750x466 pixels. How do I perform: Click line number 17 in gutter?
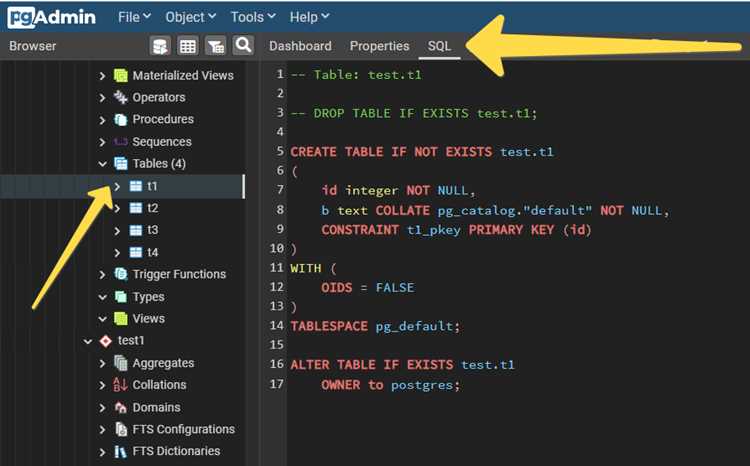click(x=276, y=384)
